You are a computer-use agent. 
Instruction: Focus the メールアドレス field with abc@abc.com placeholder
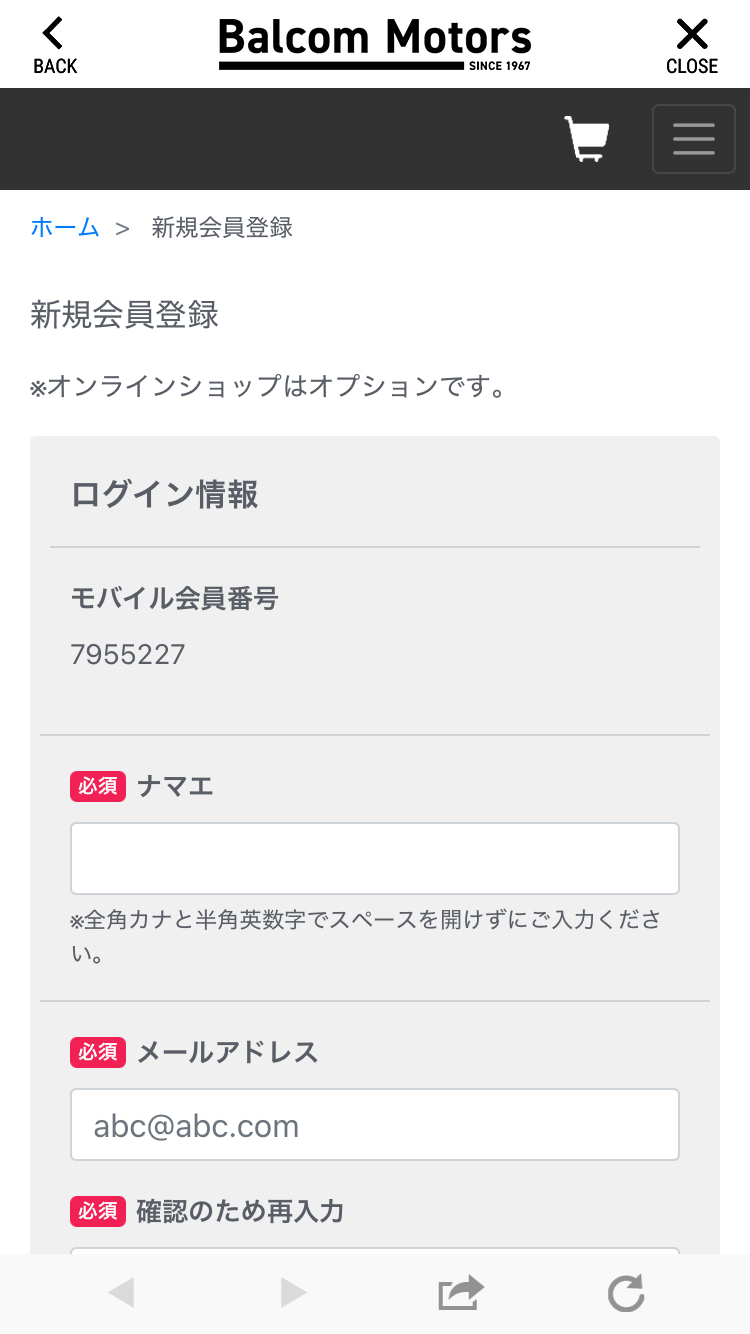[375, 1124]
